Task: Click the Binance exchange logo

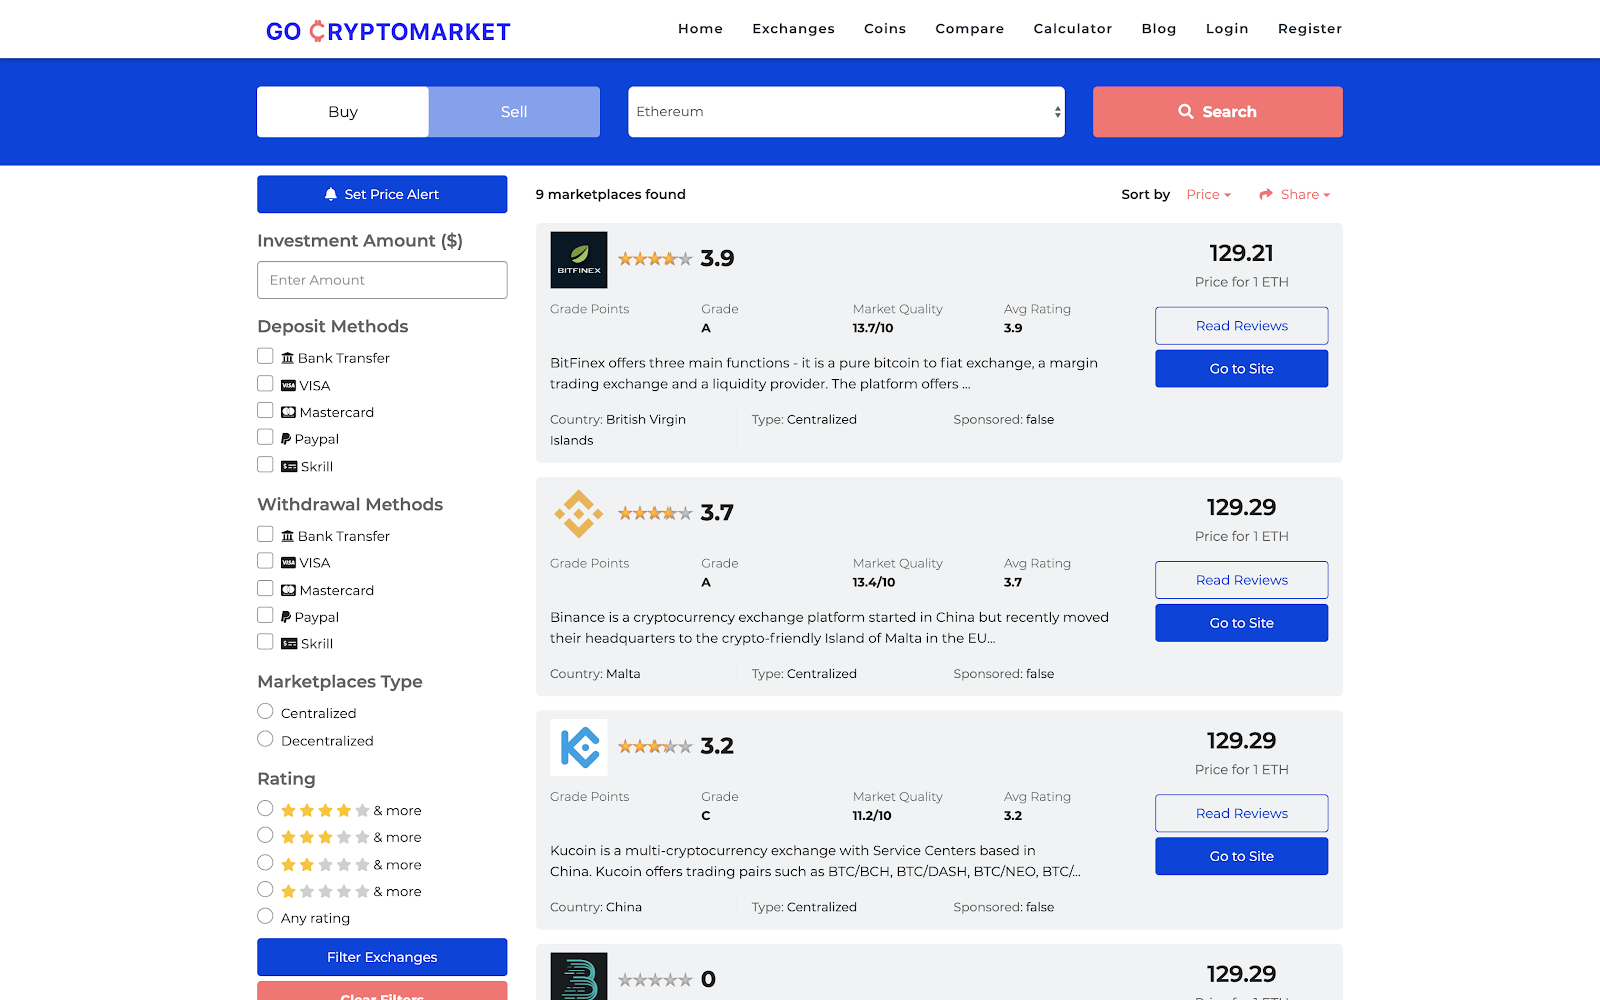Action: point(579,514)
